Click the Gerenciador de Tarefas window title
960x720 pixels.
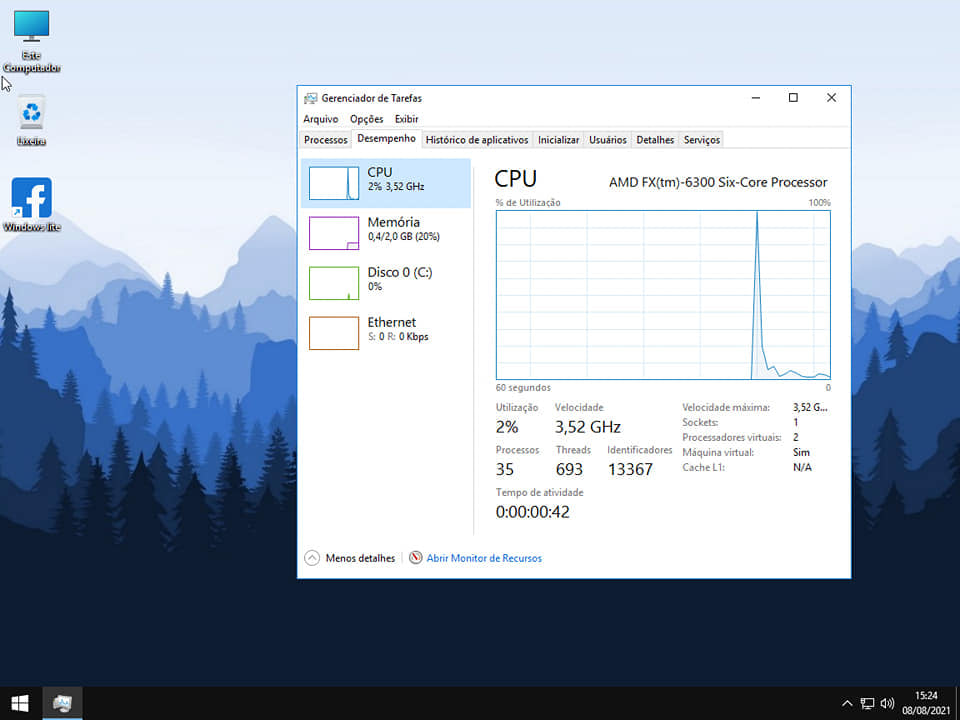tap(372, 98)
